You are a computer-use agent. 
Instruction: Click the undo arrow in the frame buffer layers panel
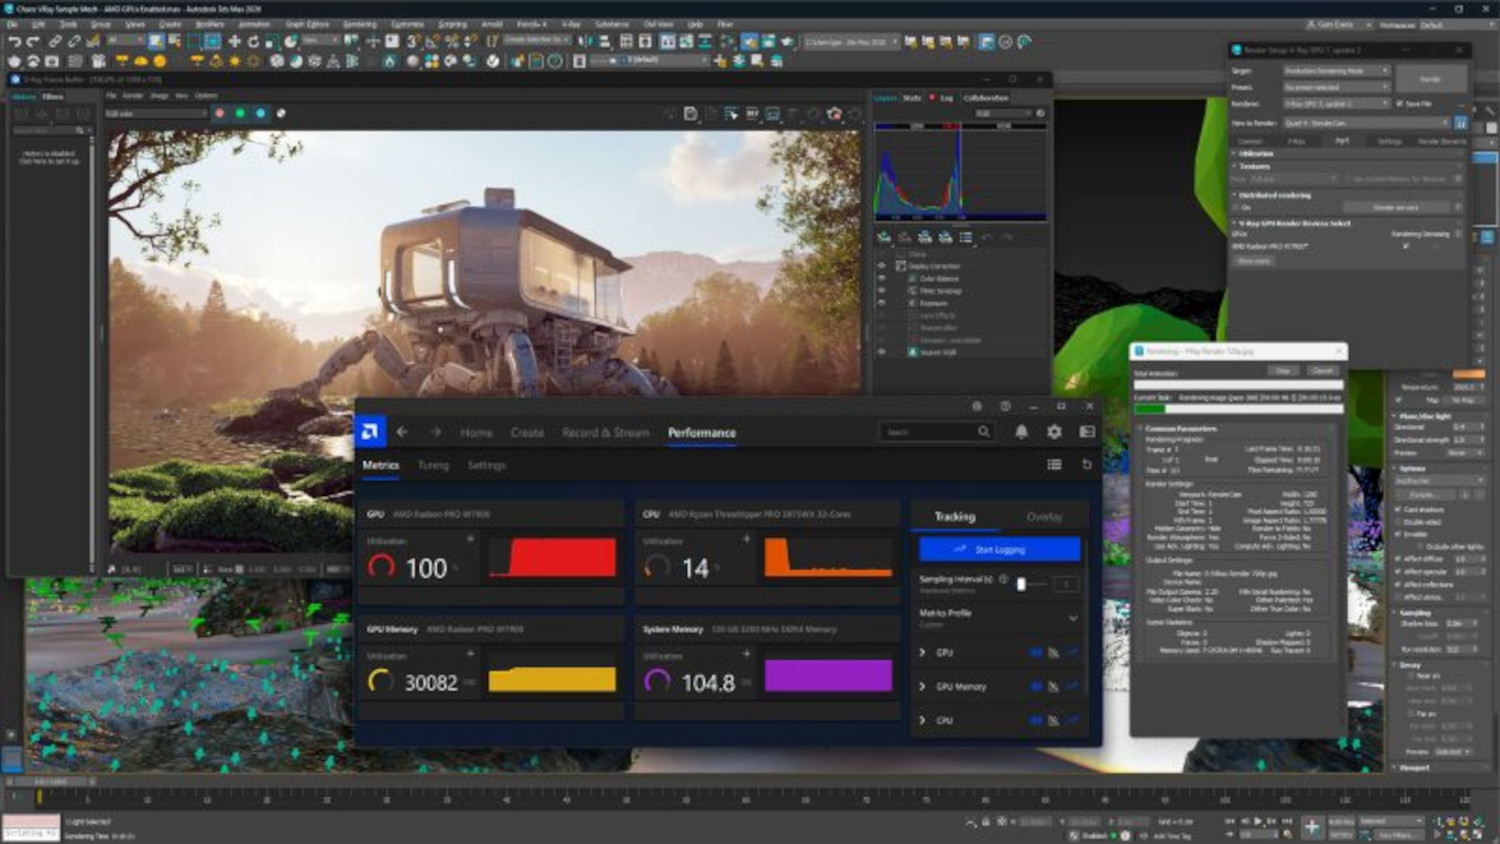pyautogui.click(x=986, y=237)
